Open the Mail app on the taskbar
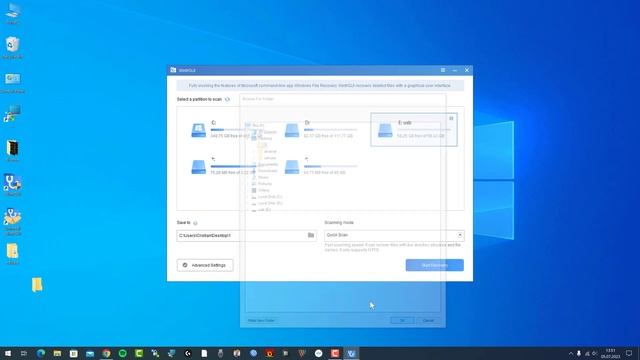640x360 pixels. point(90,353)
